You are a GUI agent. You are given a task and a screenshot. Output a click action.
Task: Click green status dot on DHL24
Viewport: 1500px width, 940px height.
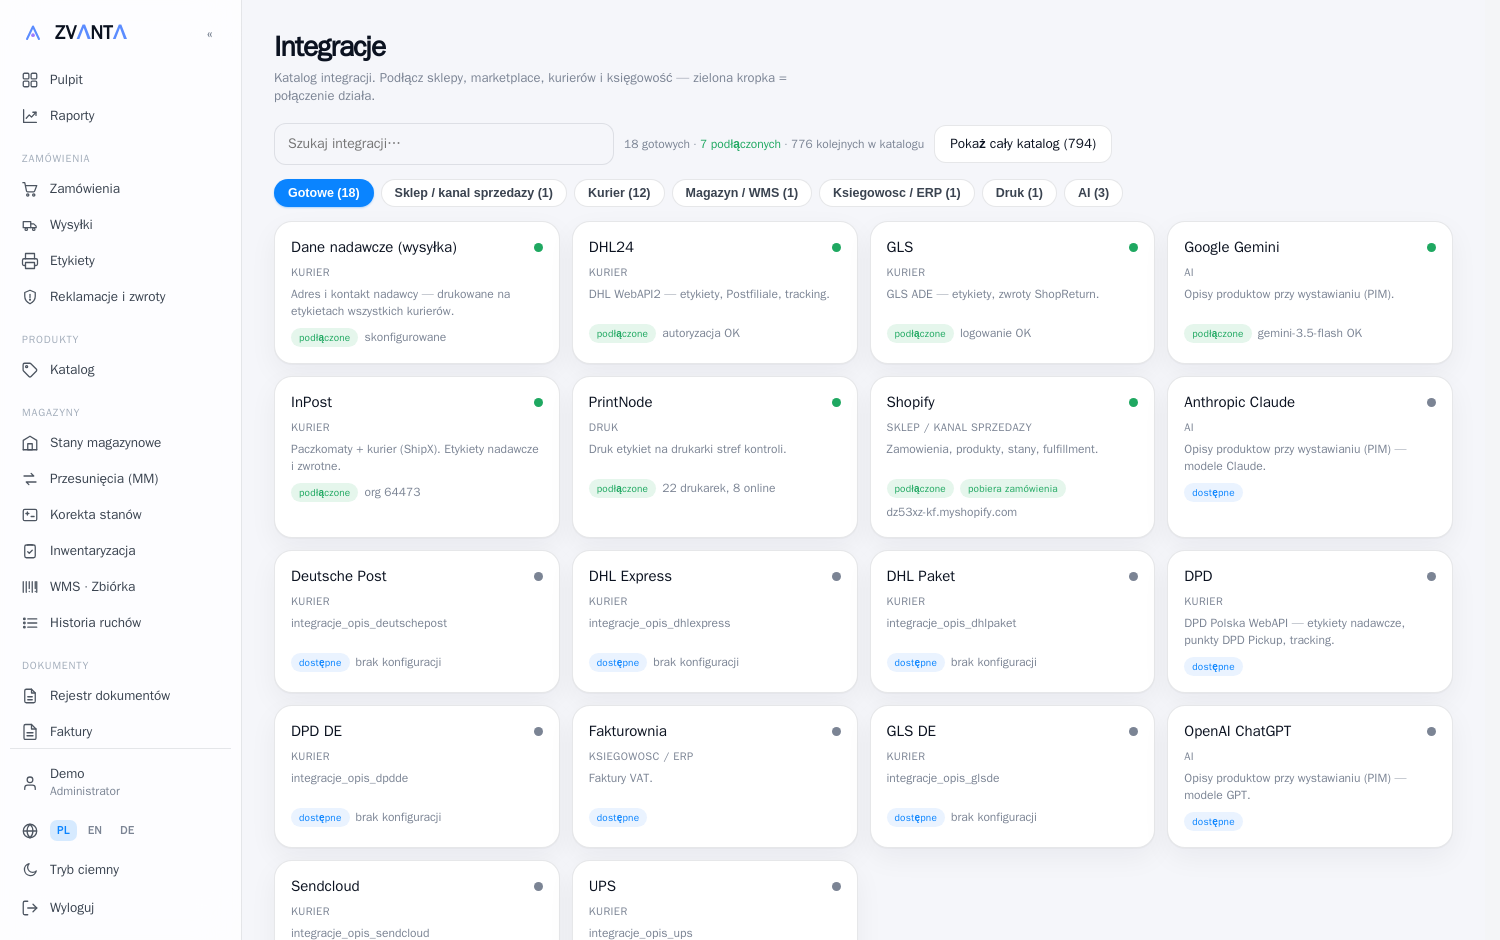pos(837,247)
